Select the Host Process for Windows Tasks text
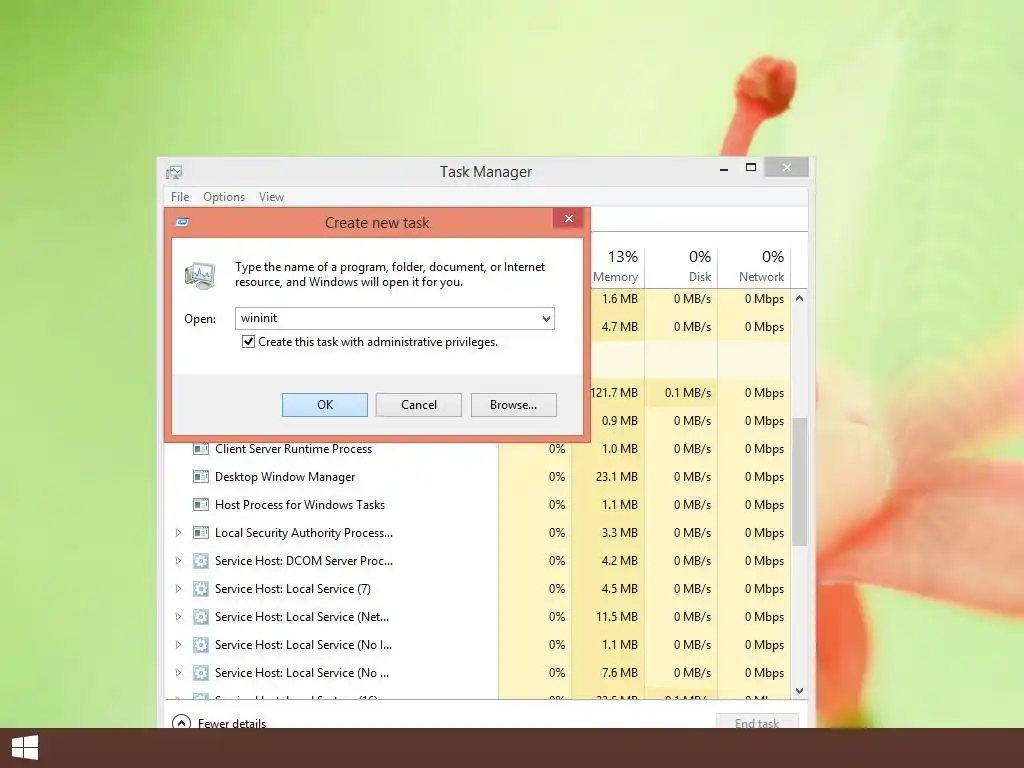Viewport: 1024px width, 768px height. [x=300, y=505]
